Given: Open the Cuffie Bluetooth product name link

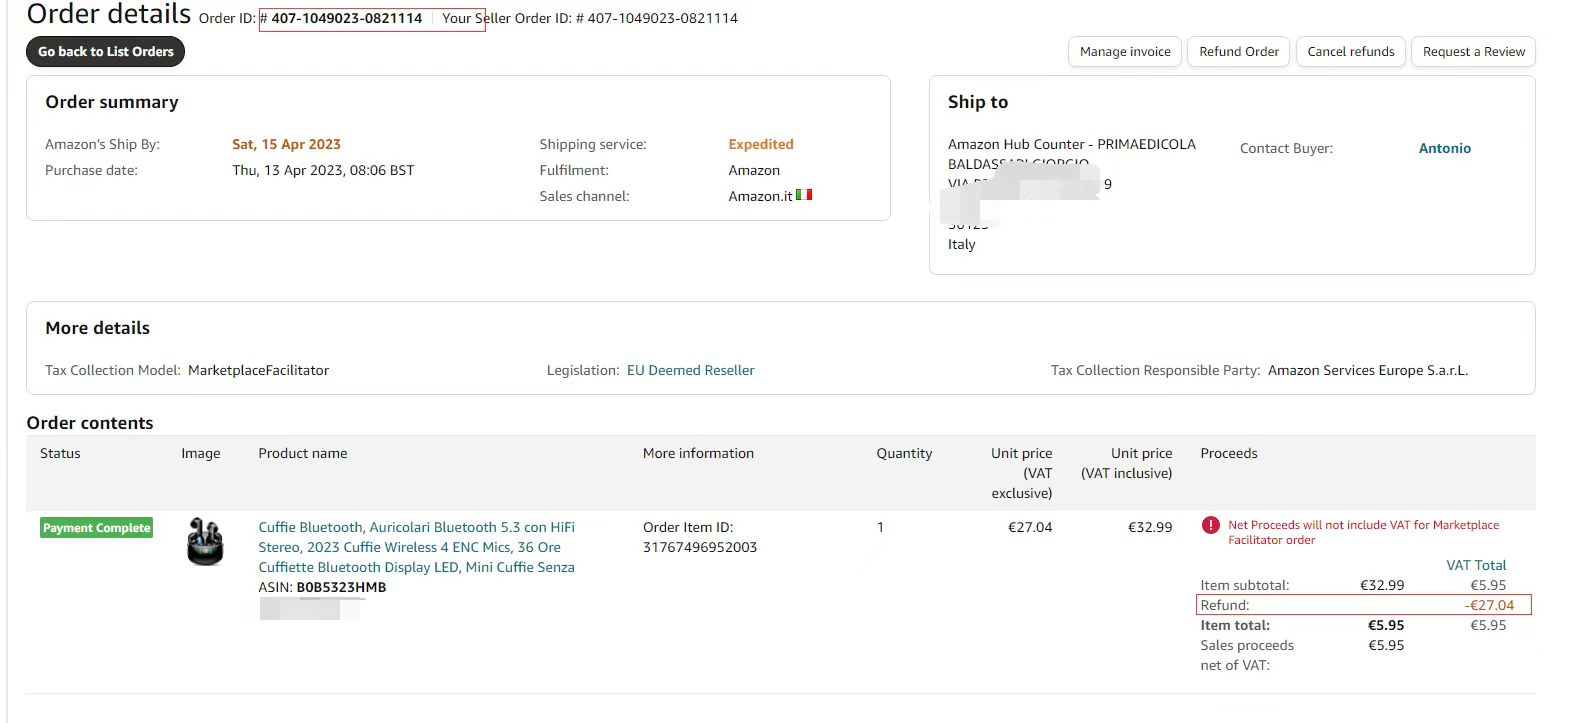Looking at the screenshot, I should (x=416, y=547).
